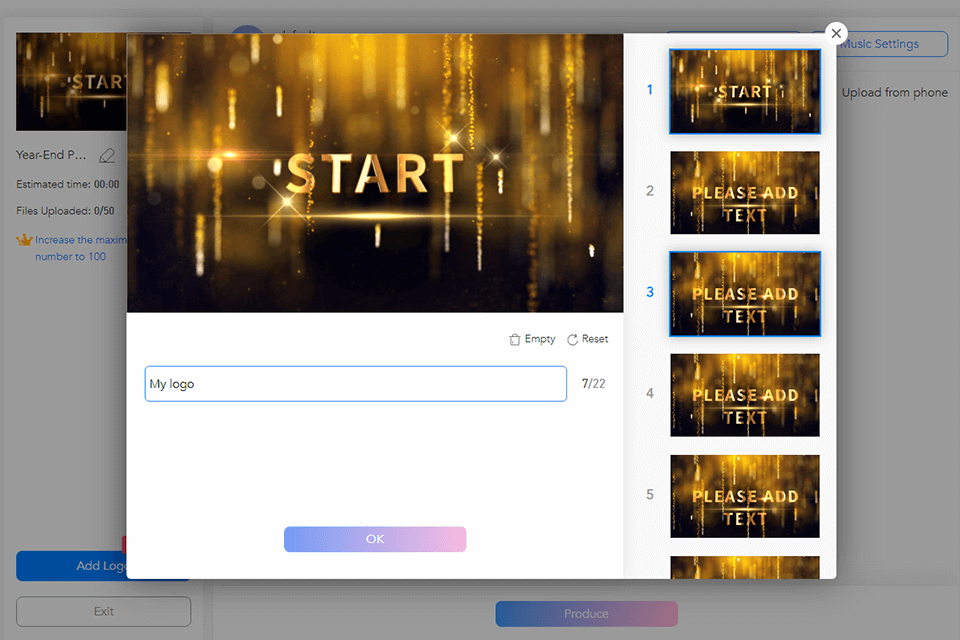
Task: Select the highlighted thumbnail numbered 3
Action: coord(744,294)
